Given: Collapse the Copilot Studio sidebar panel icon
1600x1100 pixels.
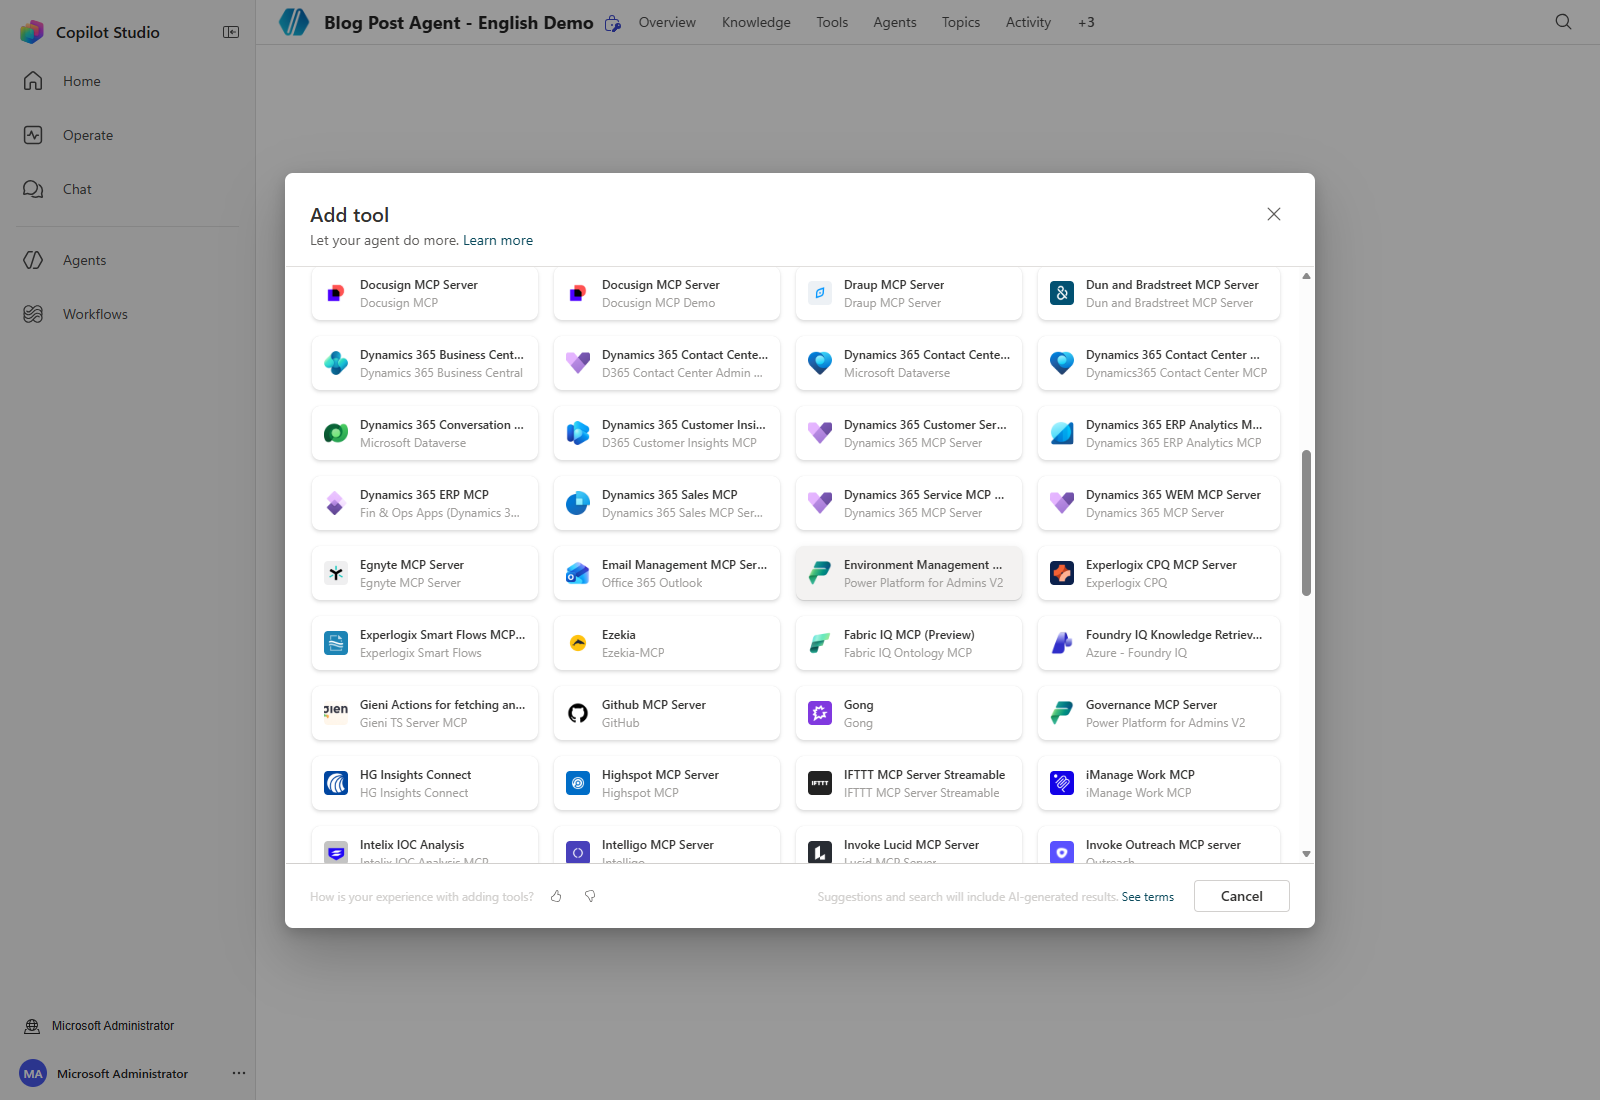Looking at the screenshot, I should (231, 32).
